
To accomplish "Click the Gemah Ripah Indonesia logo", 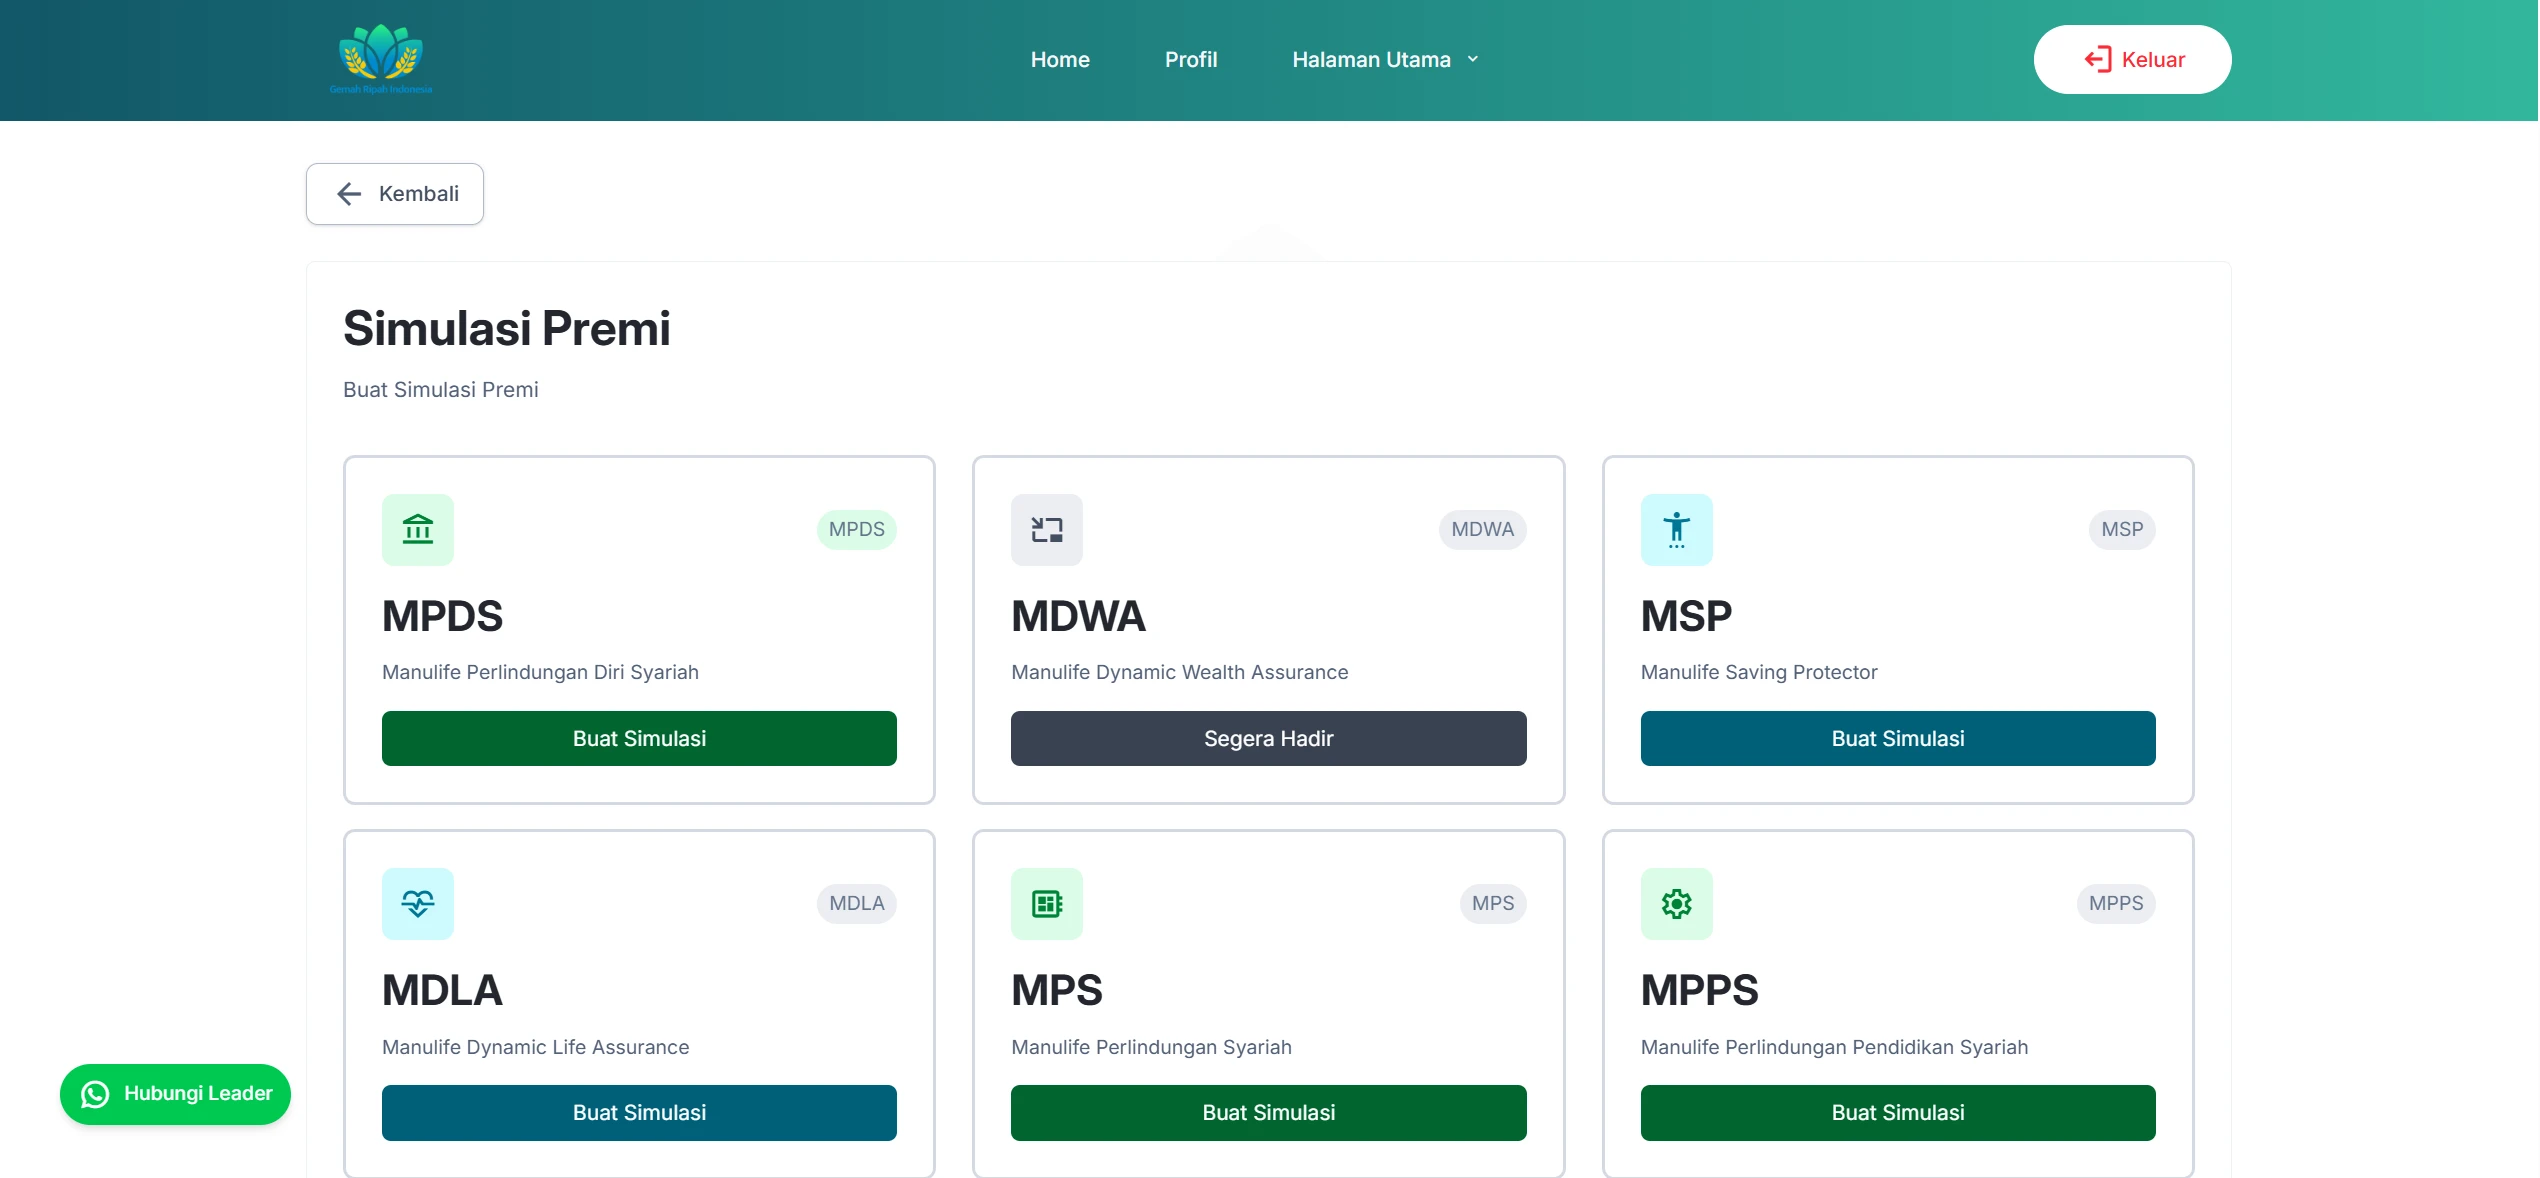I will point(381,59).
